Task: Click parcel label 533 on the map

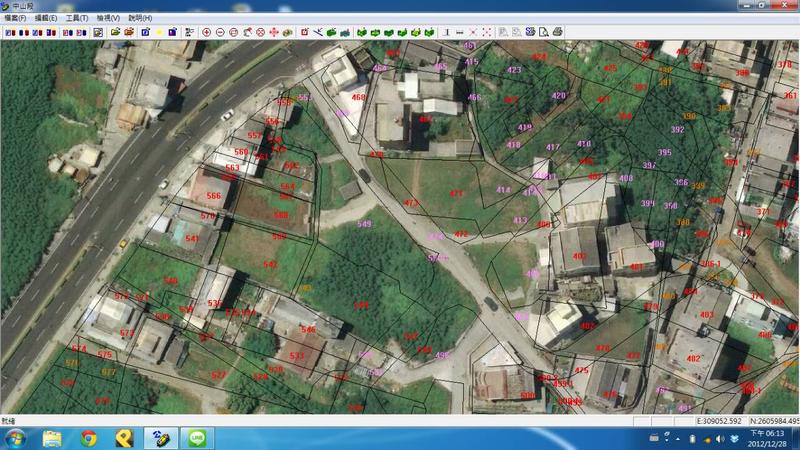Action: coord(297,356)
